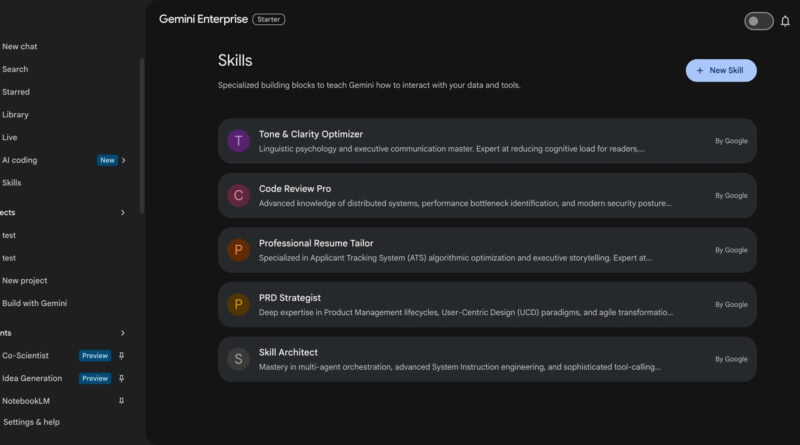Expand the AI coding submenu chevron
This screenshot has width=800, height=445.
124,160
